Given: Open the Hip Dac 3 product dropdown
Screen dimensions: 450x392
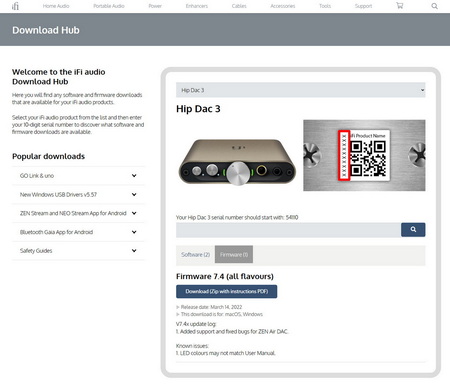Looking at the screenshot, I should [x=301, y=90].
